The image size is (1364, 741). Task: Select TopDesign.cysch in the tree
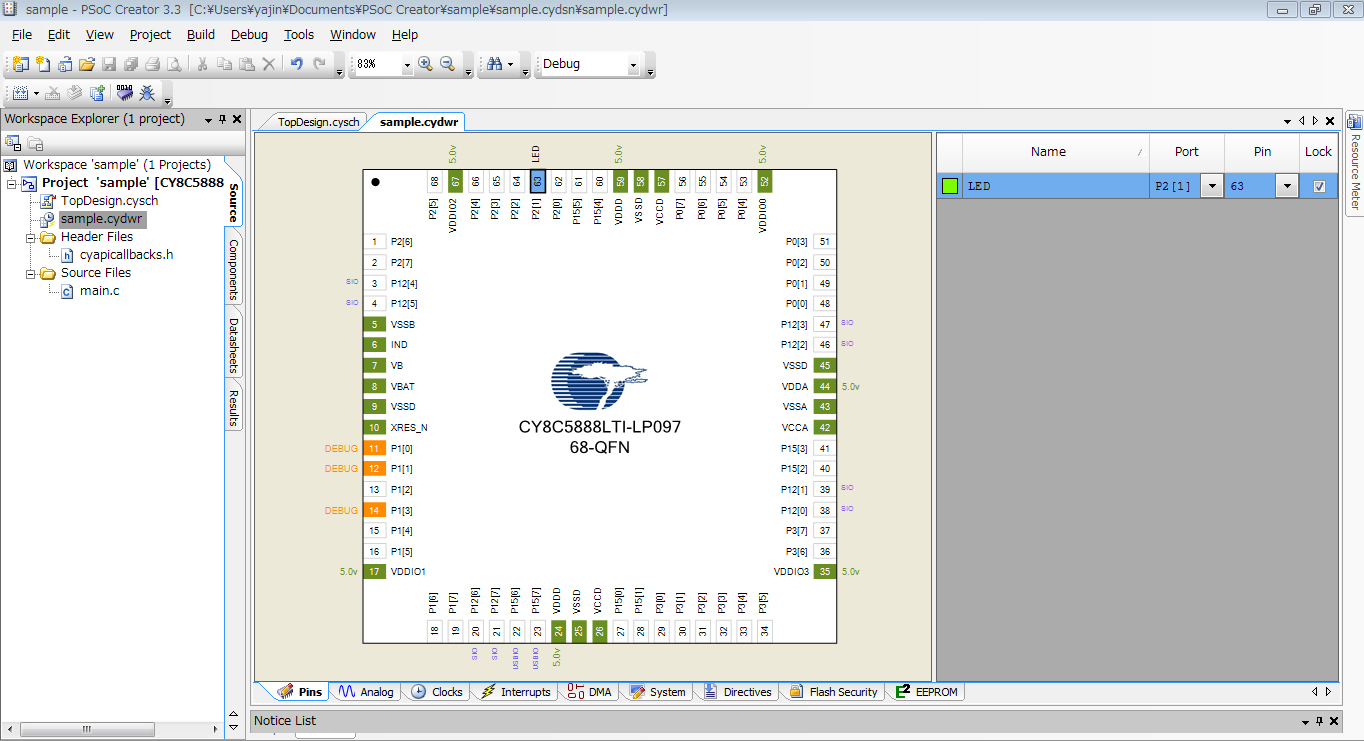click(x=109, y=201)
